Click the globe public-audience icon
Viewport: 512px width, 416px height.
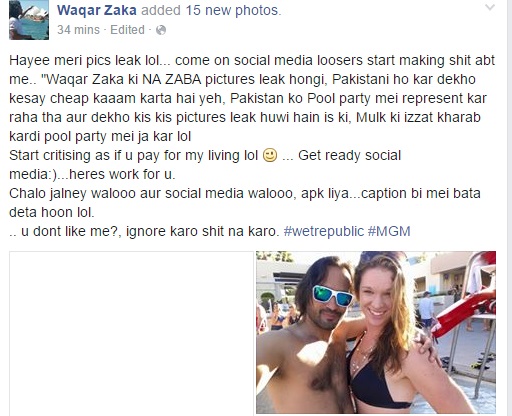pyautogui.click(x=161, y=30)
